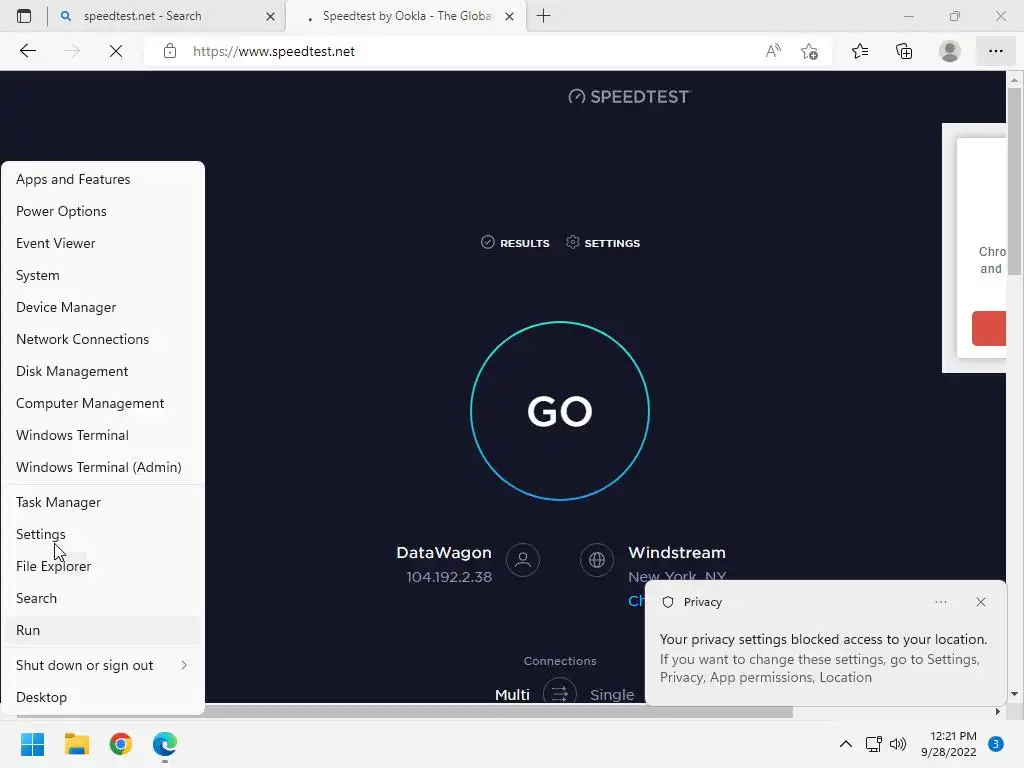Click the user profile icon beside DataWagon
This screenshot has width=1024, height=768.
click(x=522, y=560)
